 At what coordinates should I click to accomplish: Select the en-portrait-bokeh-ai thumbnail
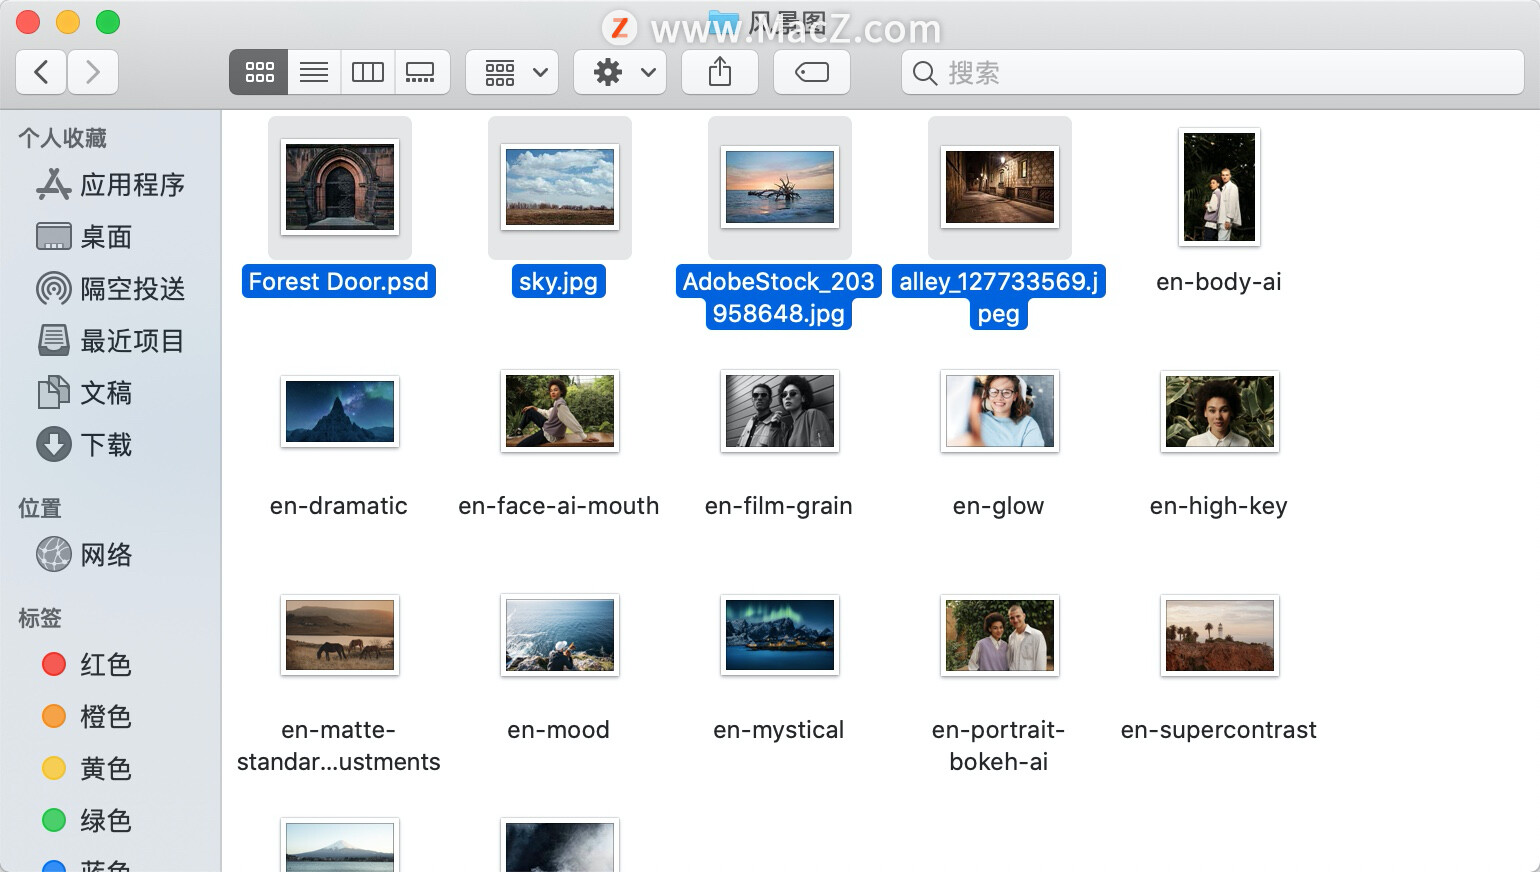(x=1000, y=635)
